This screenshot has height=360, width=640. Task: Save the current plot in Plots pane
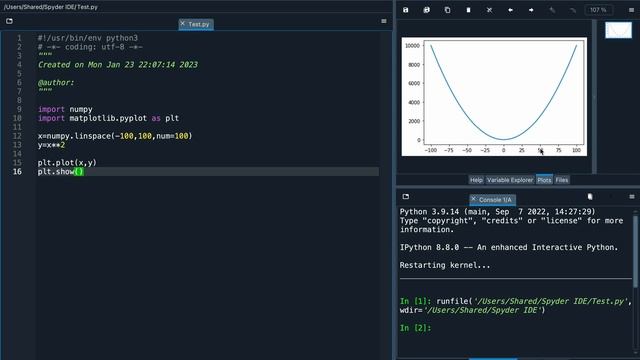pyautogui.click(x=405, y=10)
